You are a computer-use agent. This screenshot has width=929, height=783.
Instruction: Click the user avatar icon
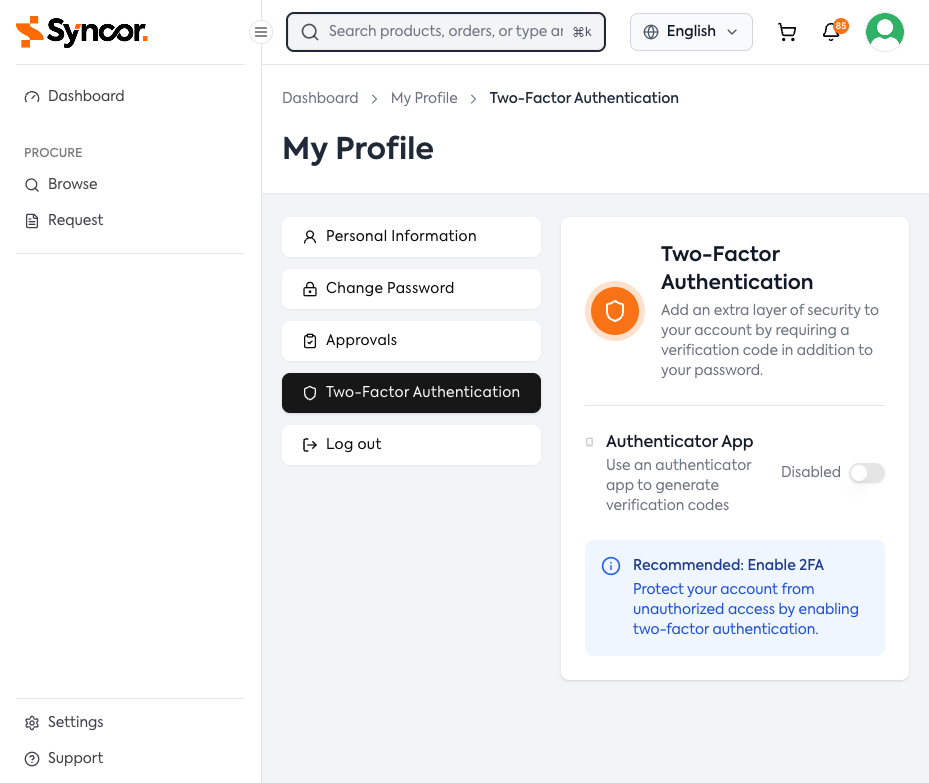[884, 31]
